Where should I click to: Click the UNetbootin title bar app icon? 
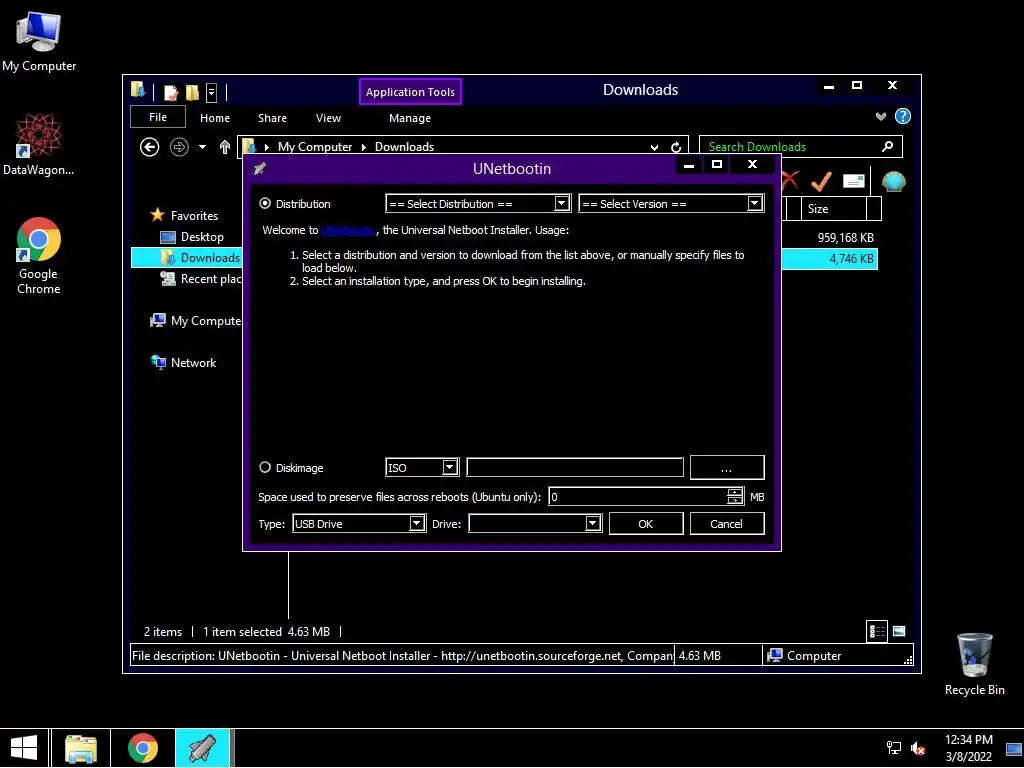point(260,168)
